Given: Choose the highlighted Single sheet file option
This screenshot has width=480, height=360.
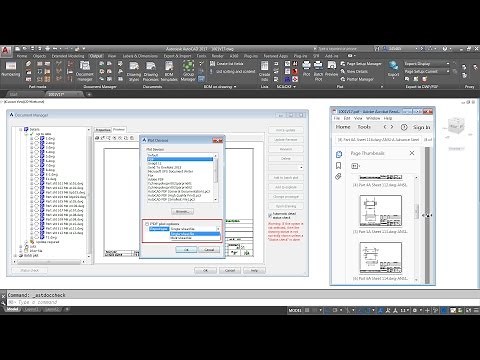Looking at the screenshot, I should click(x=195, y=234).
